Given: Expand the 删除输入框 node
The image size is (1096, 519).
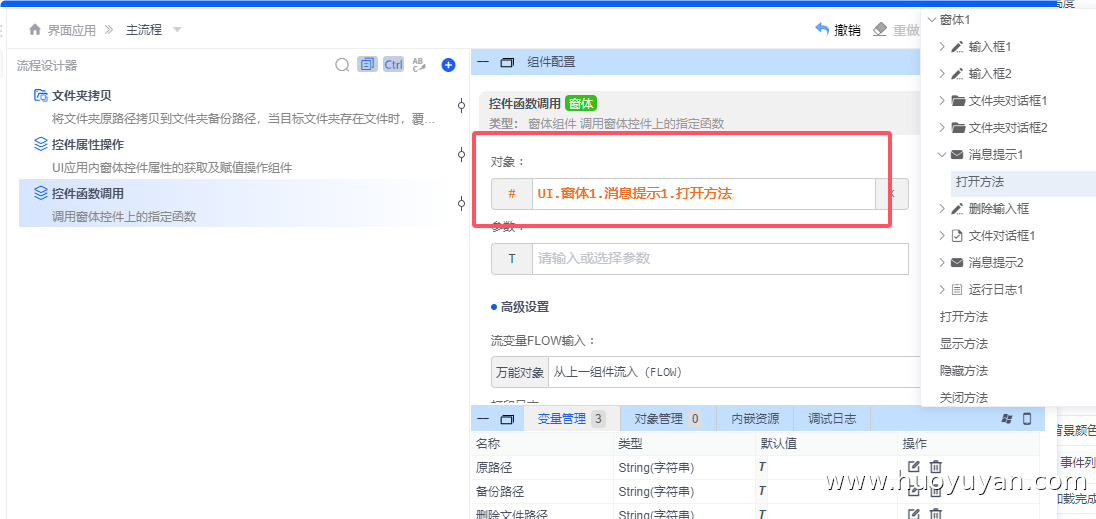Looking at the screenshot, I should [942, 209].
